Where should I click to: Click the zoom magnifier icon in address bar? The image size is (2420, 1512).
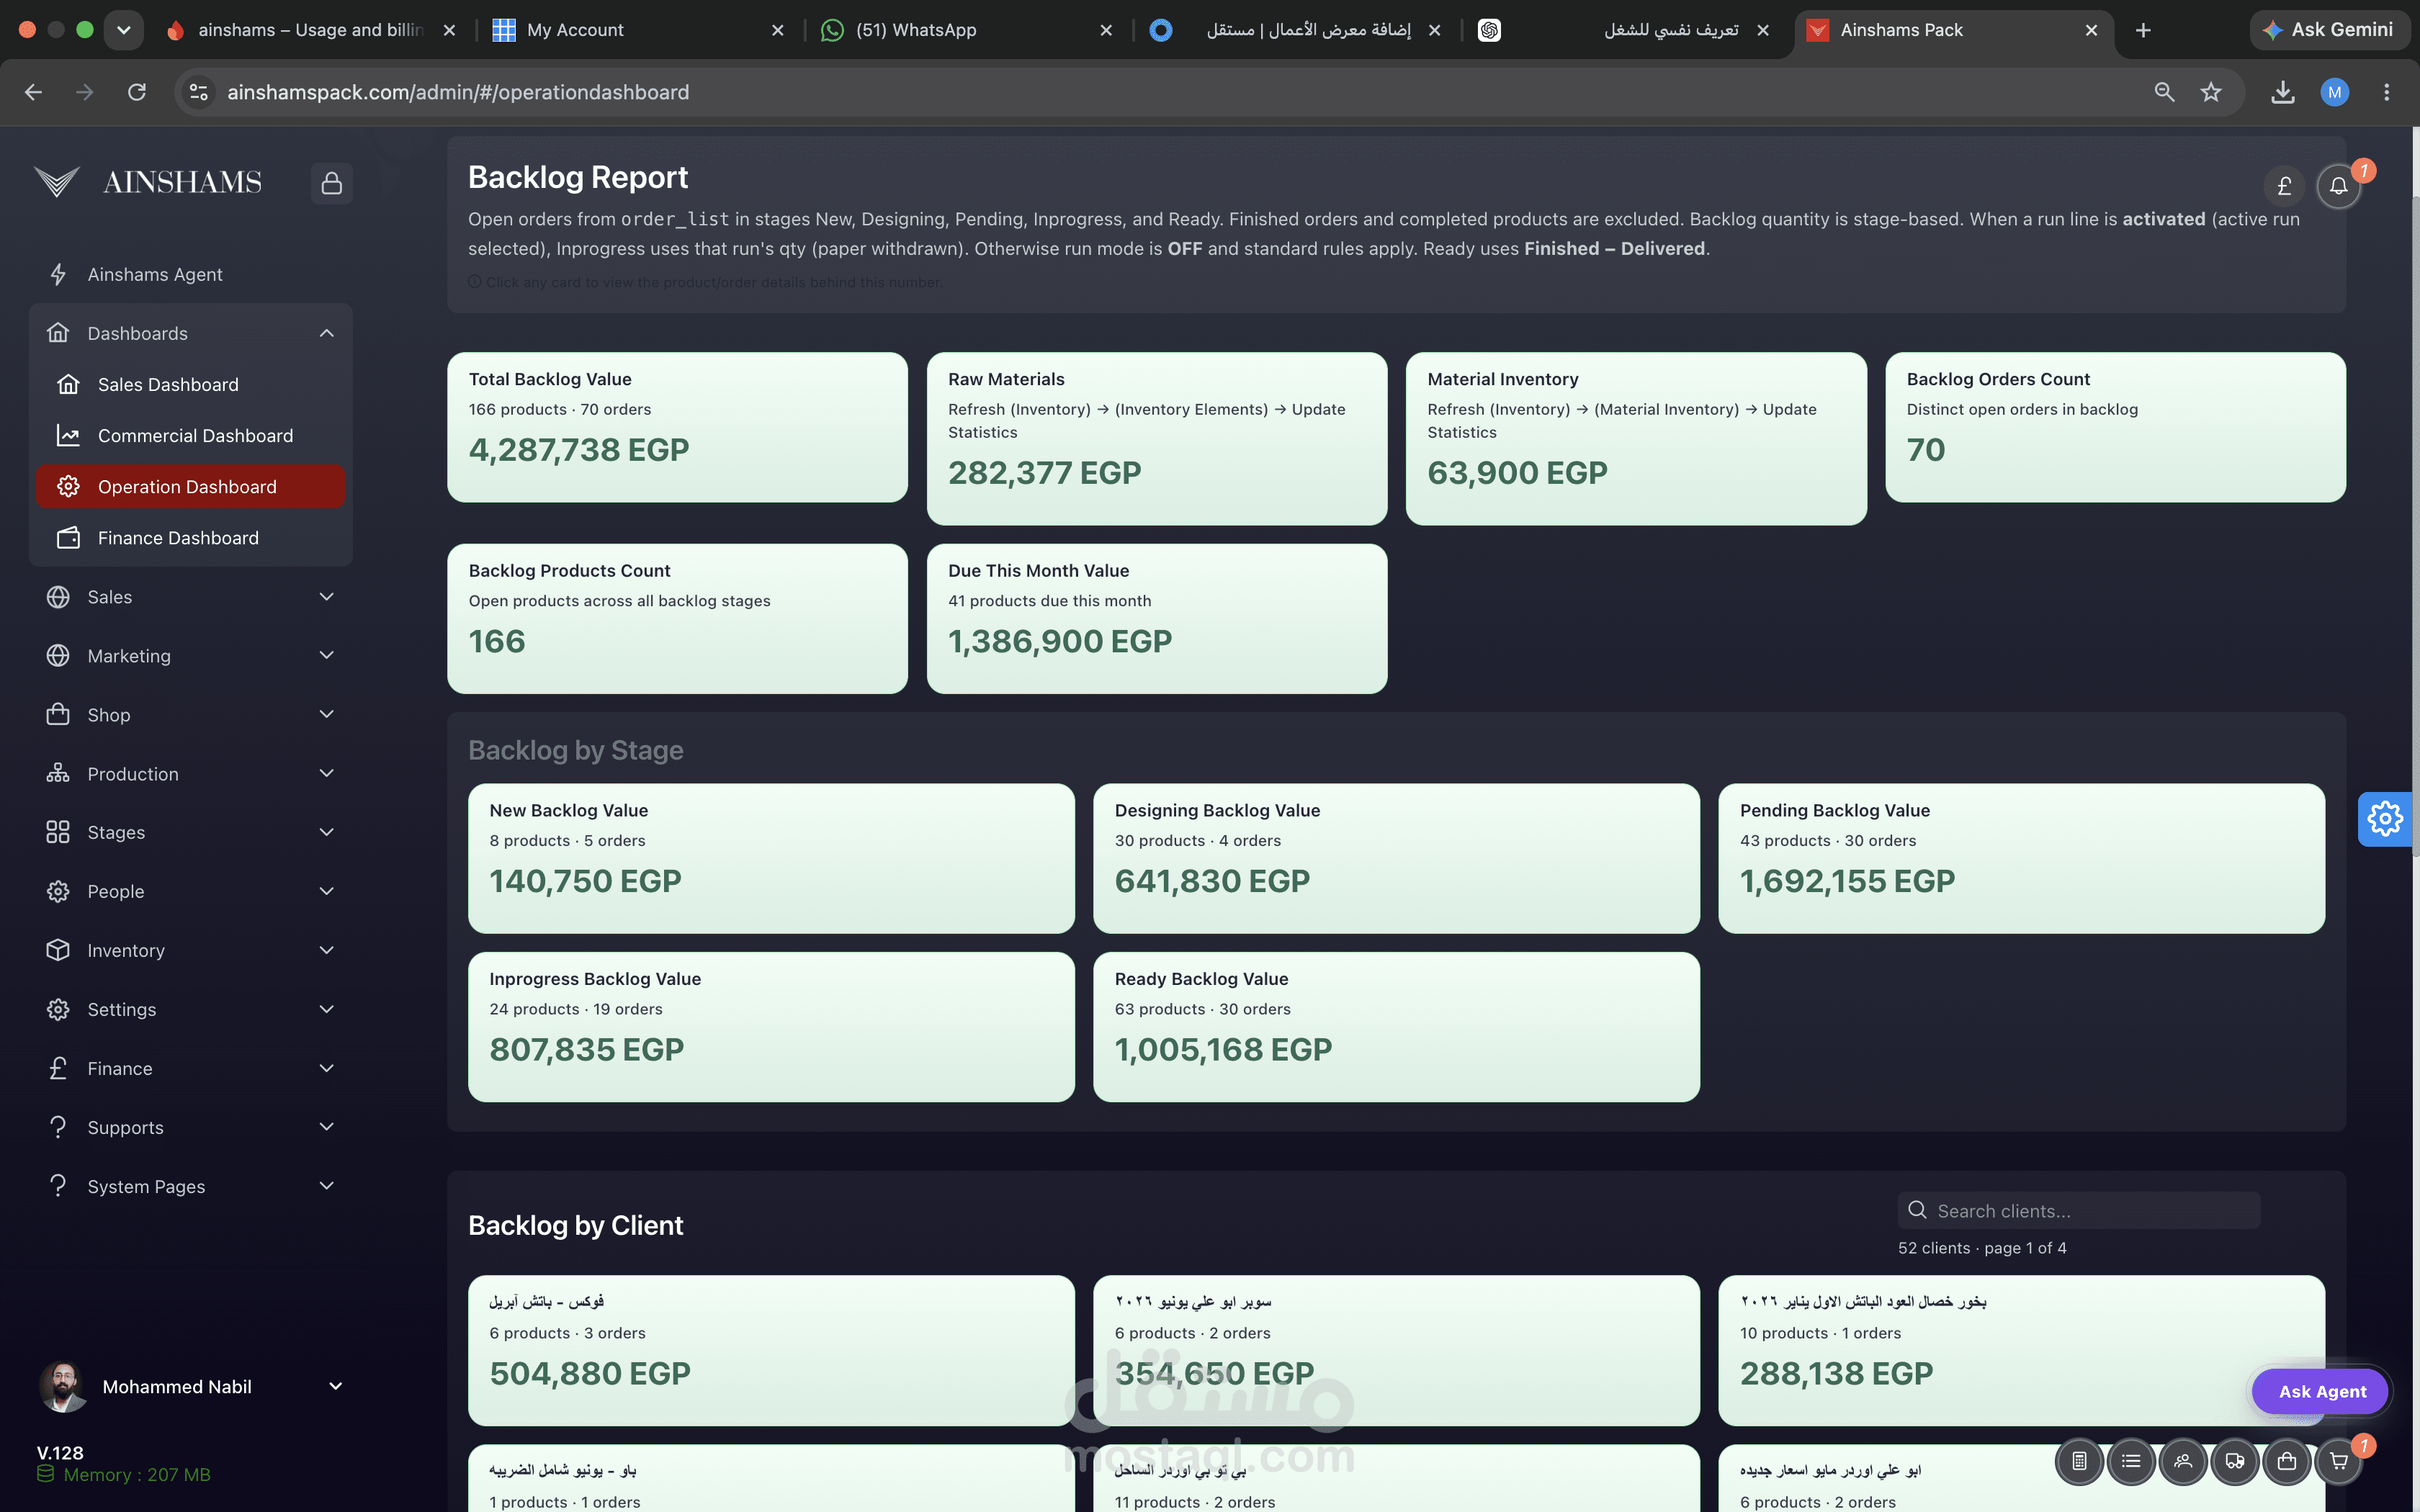pyautogui.click(x=2164, y=92)
